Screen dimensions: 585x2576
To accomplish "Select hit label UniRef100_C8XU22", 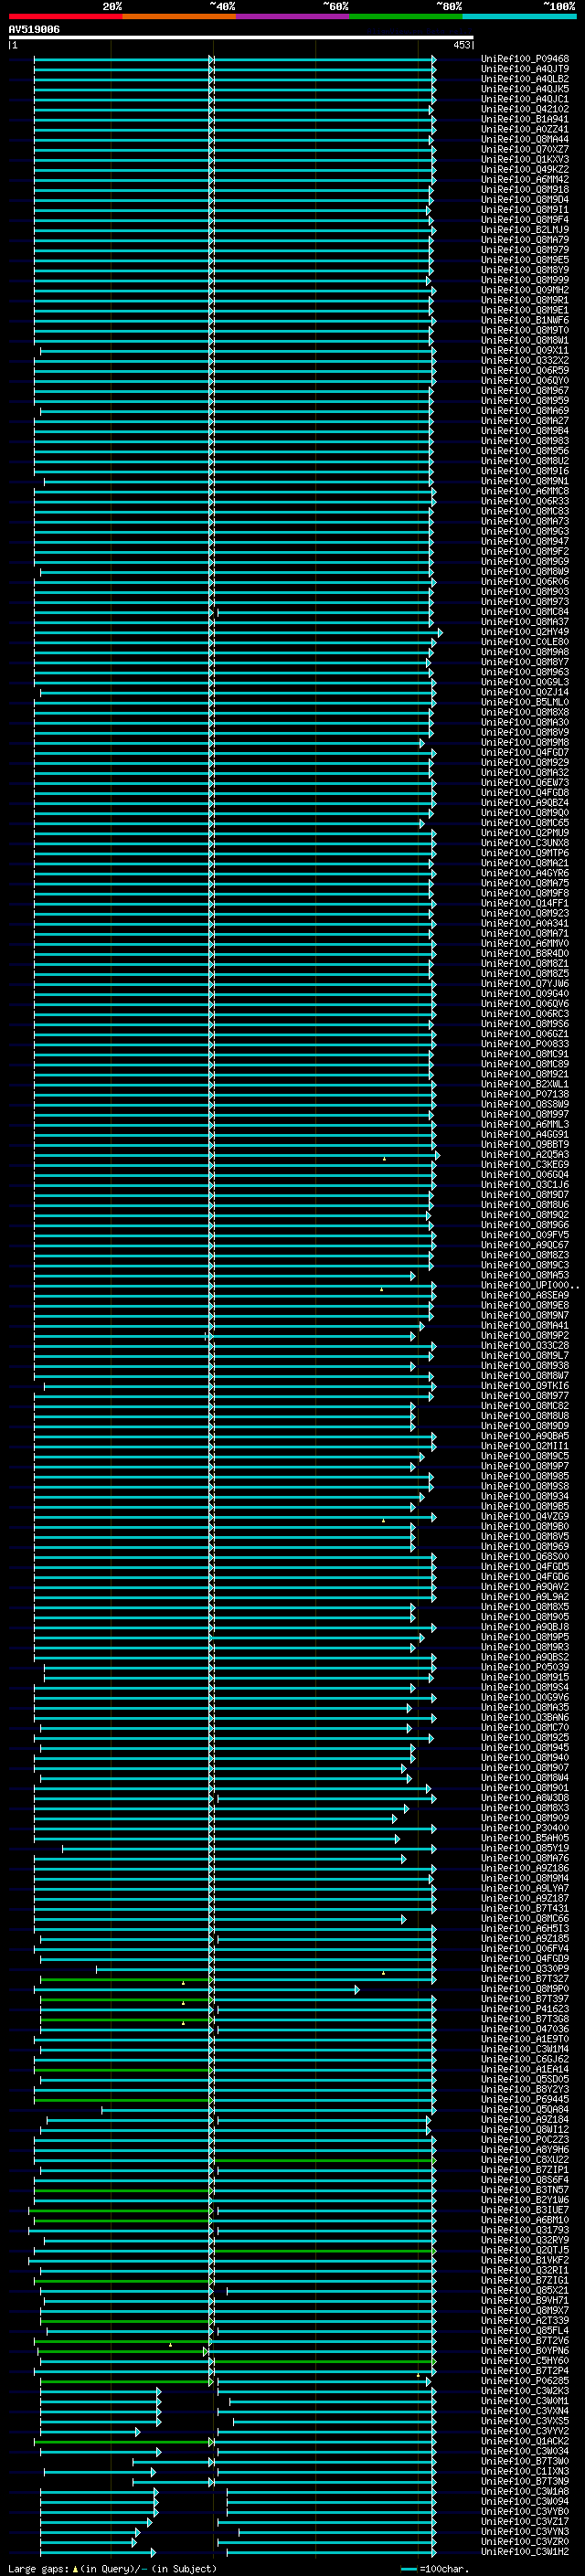I will [x=525, y=2159].
